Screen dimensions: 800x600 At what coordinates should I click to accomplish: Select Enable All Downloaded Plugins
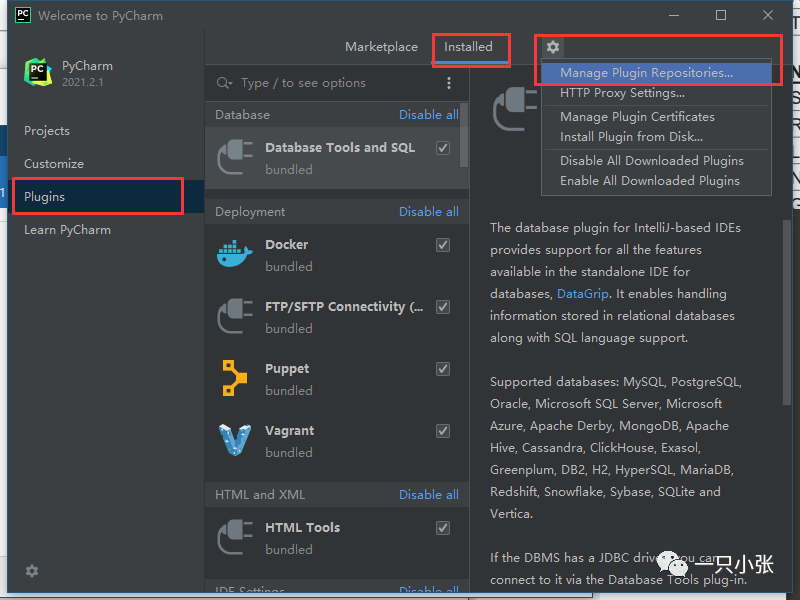pos(656,181)
